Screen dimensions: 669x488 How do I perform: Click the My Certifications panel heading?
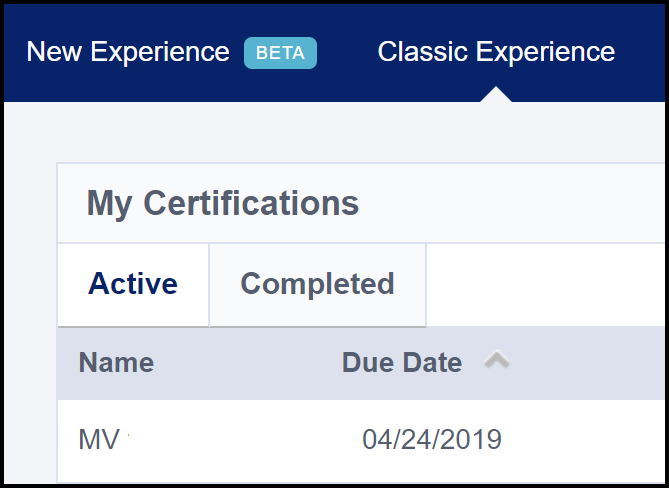(x=223, y=203)
